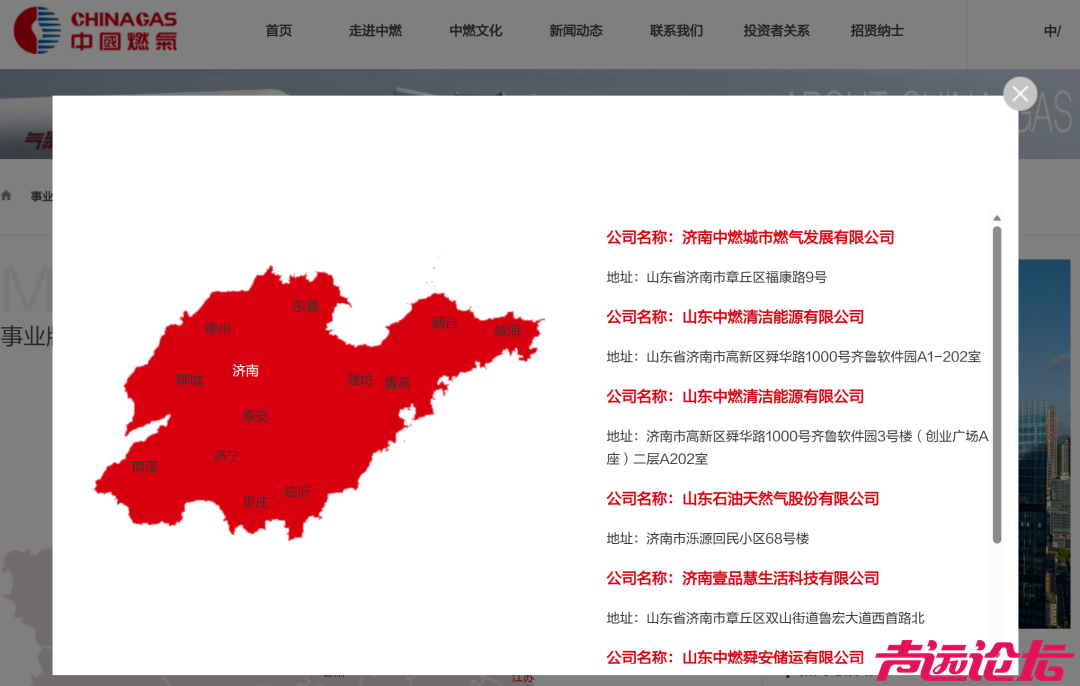
Task: Click company name 山东石油天然气股份有限公司
Action: 780,499
